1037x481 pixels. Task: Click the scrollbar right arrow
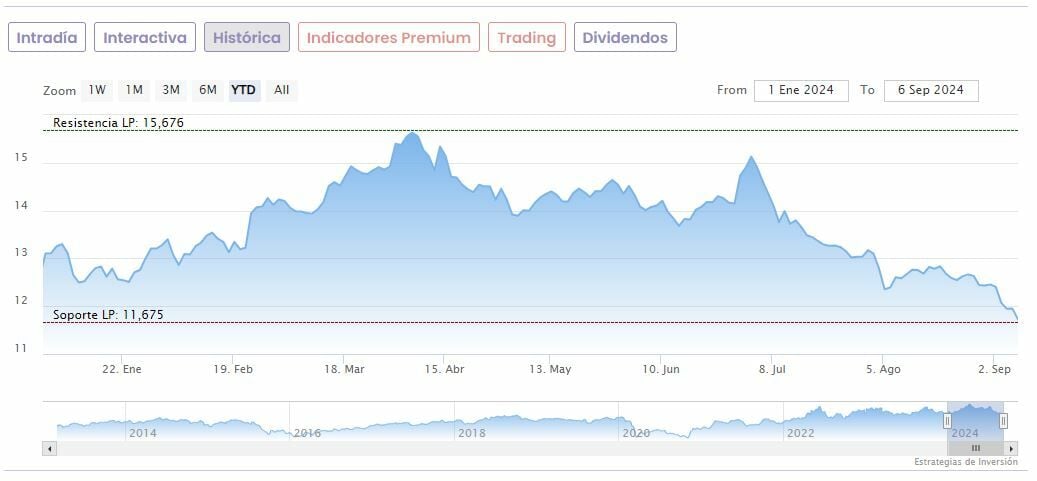1012,449
